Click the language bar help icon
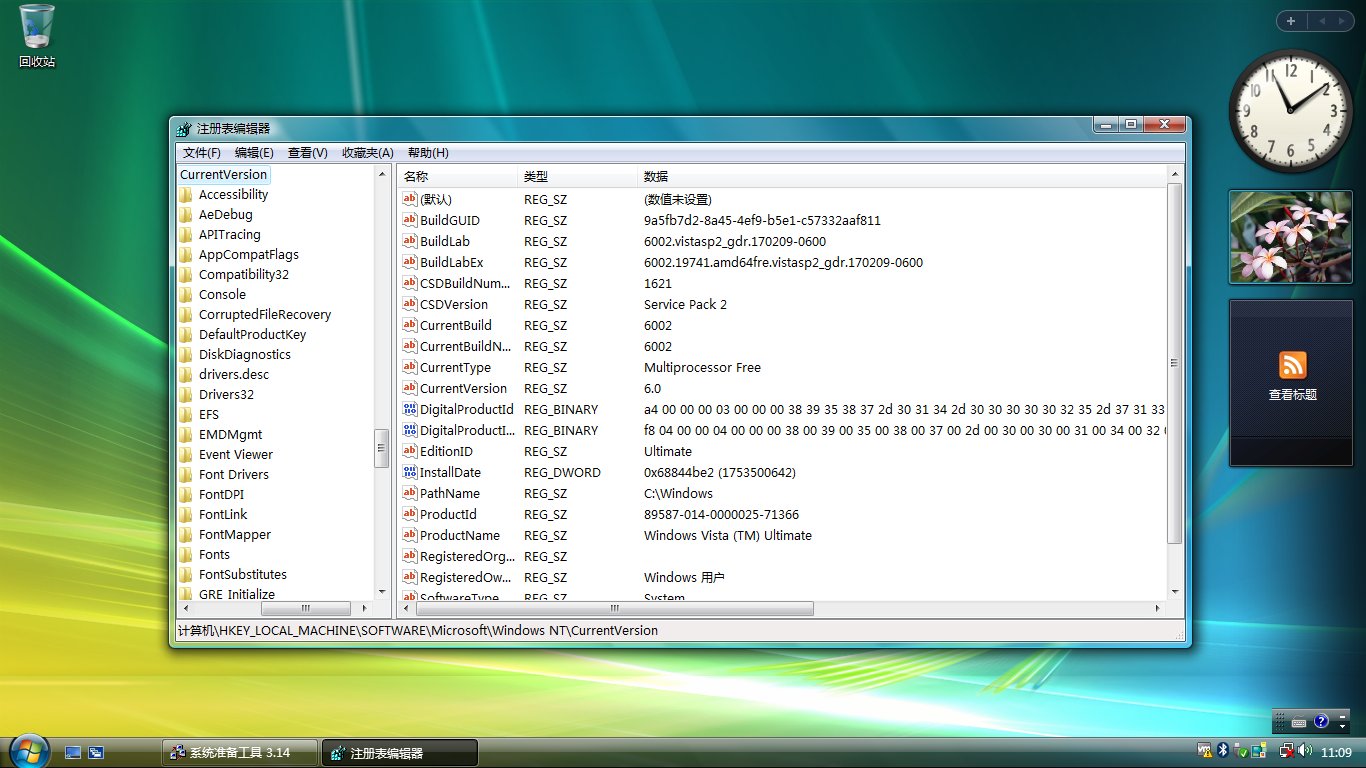The image size is (1366, 768). coord(1321,721)
